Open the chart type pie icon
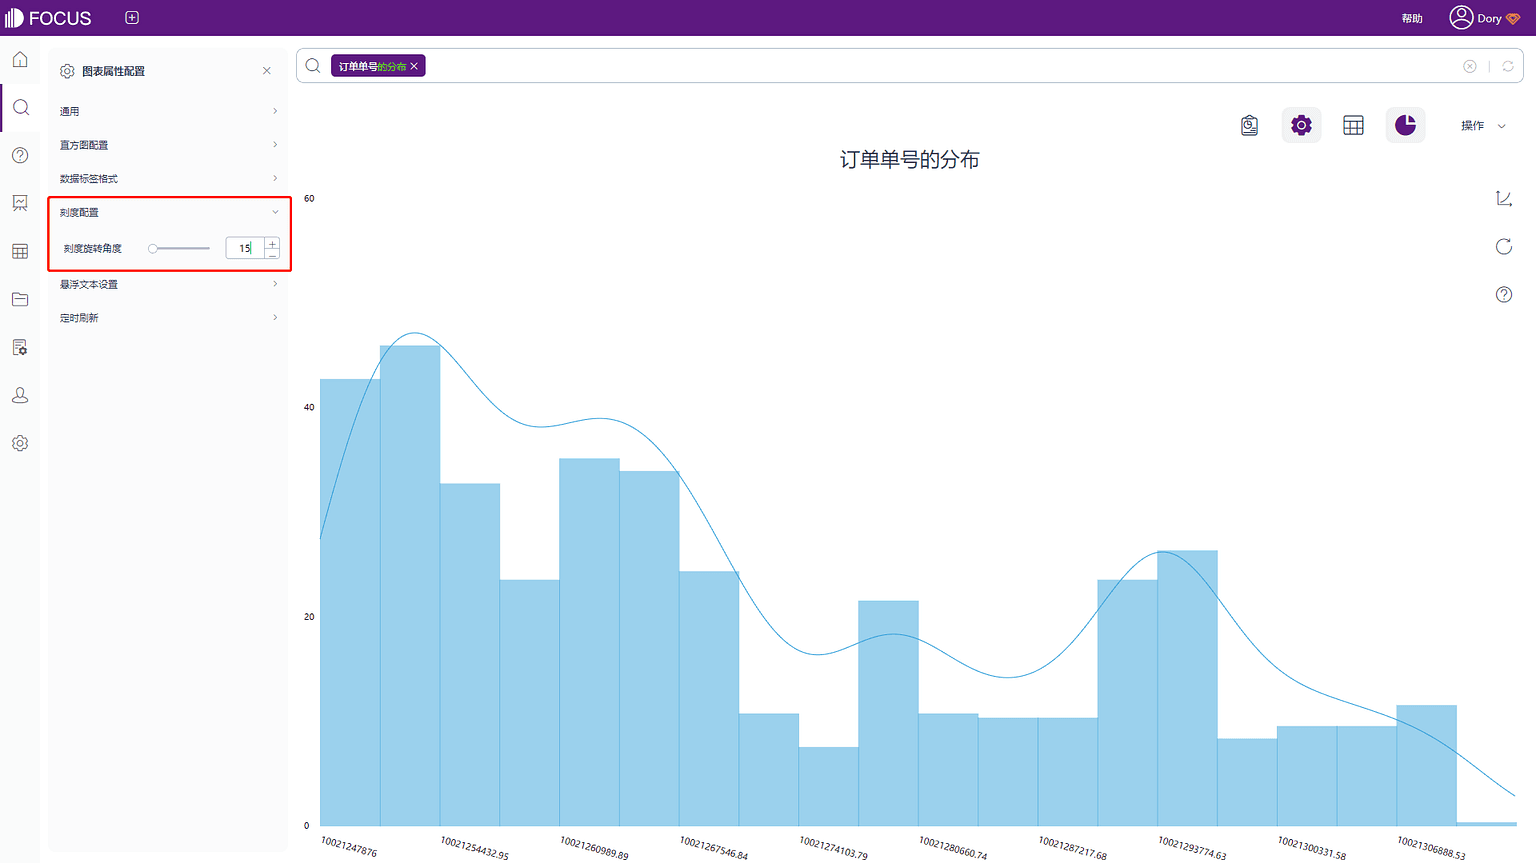Screen dimensions: 1536x863 click(1405, 125)
